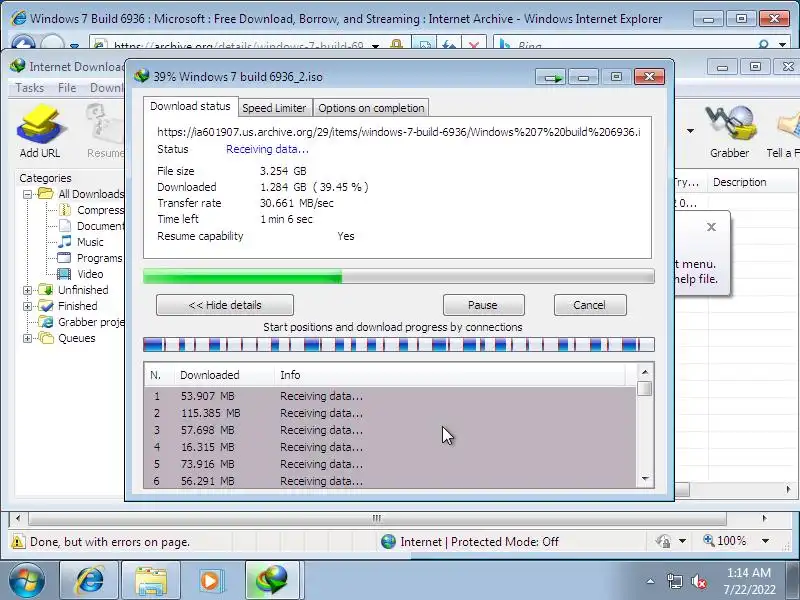800x600 pixels.
Task: Click the network tray icon
Action: click(x=674, y=581)
